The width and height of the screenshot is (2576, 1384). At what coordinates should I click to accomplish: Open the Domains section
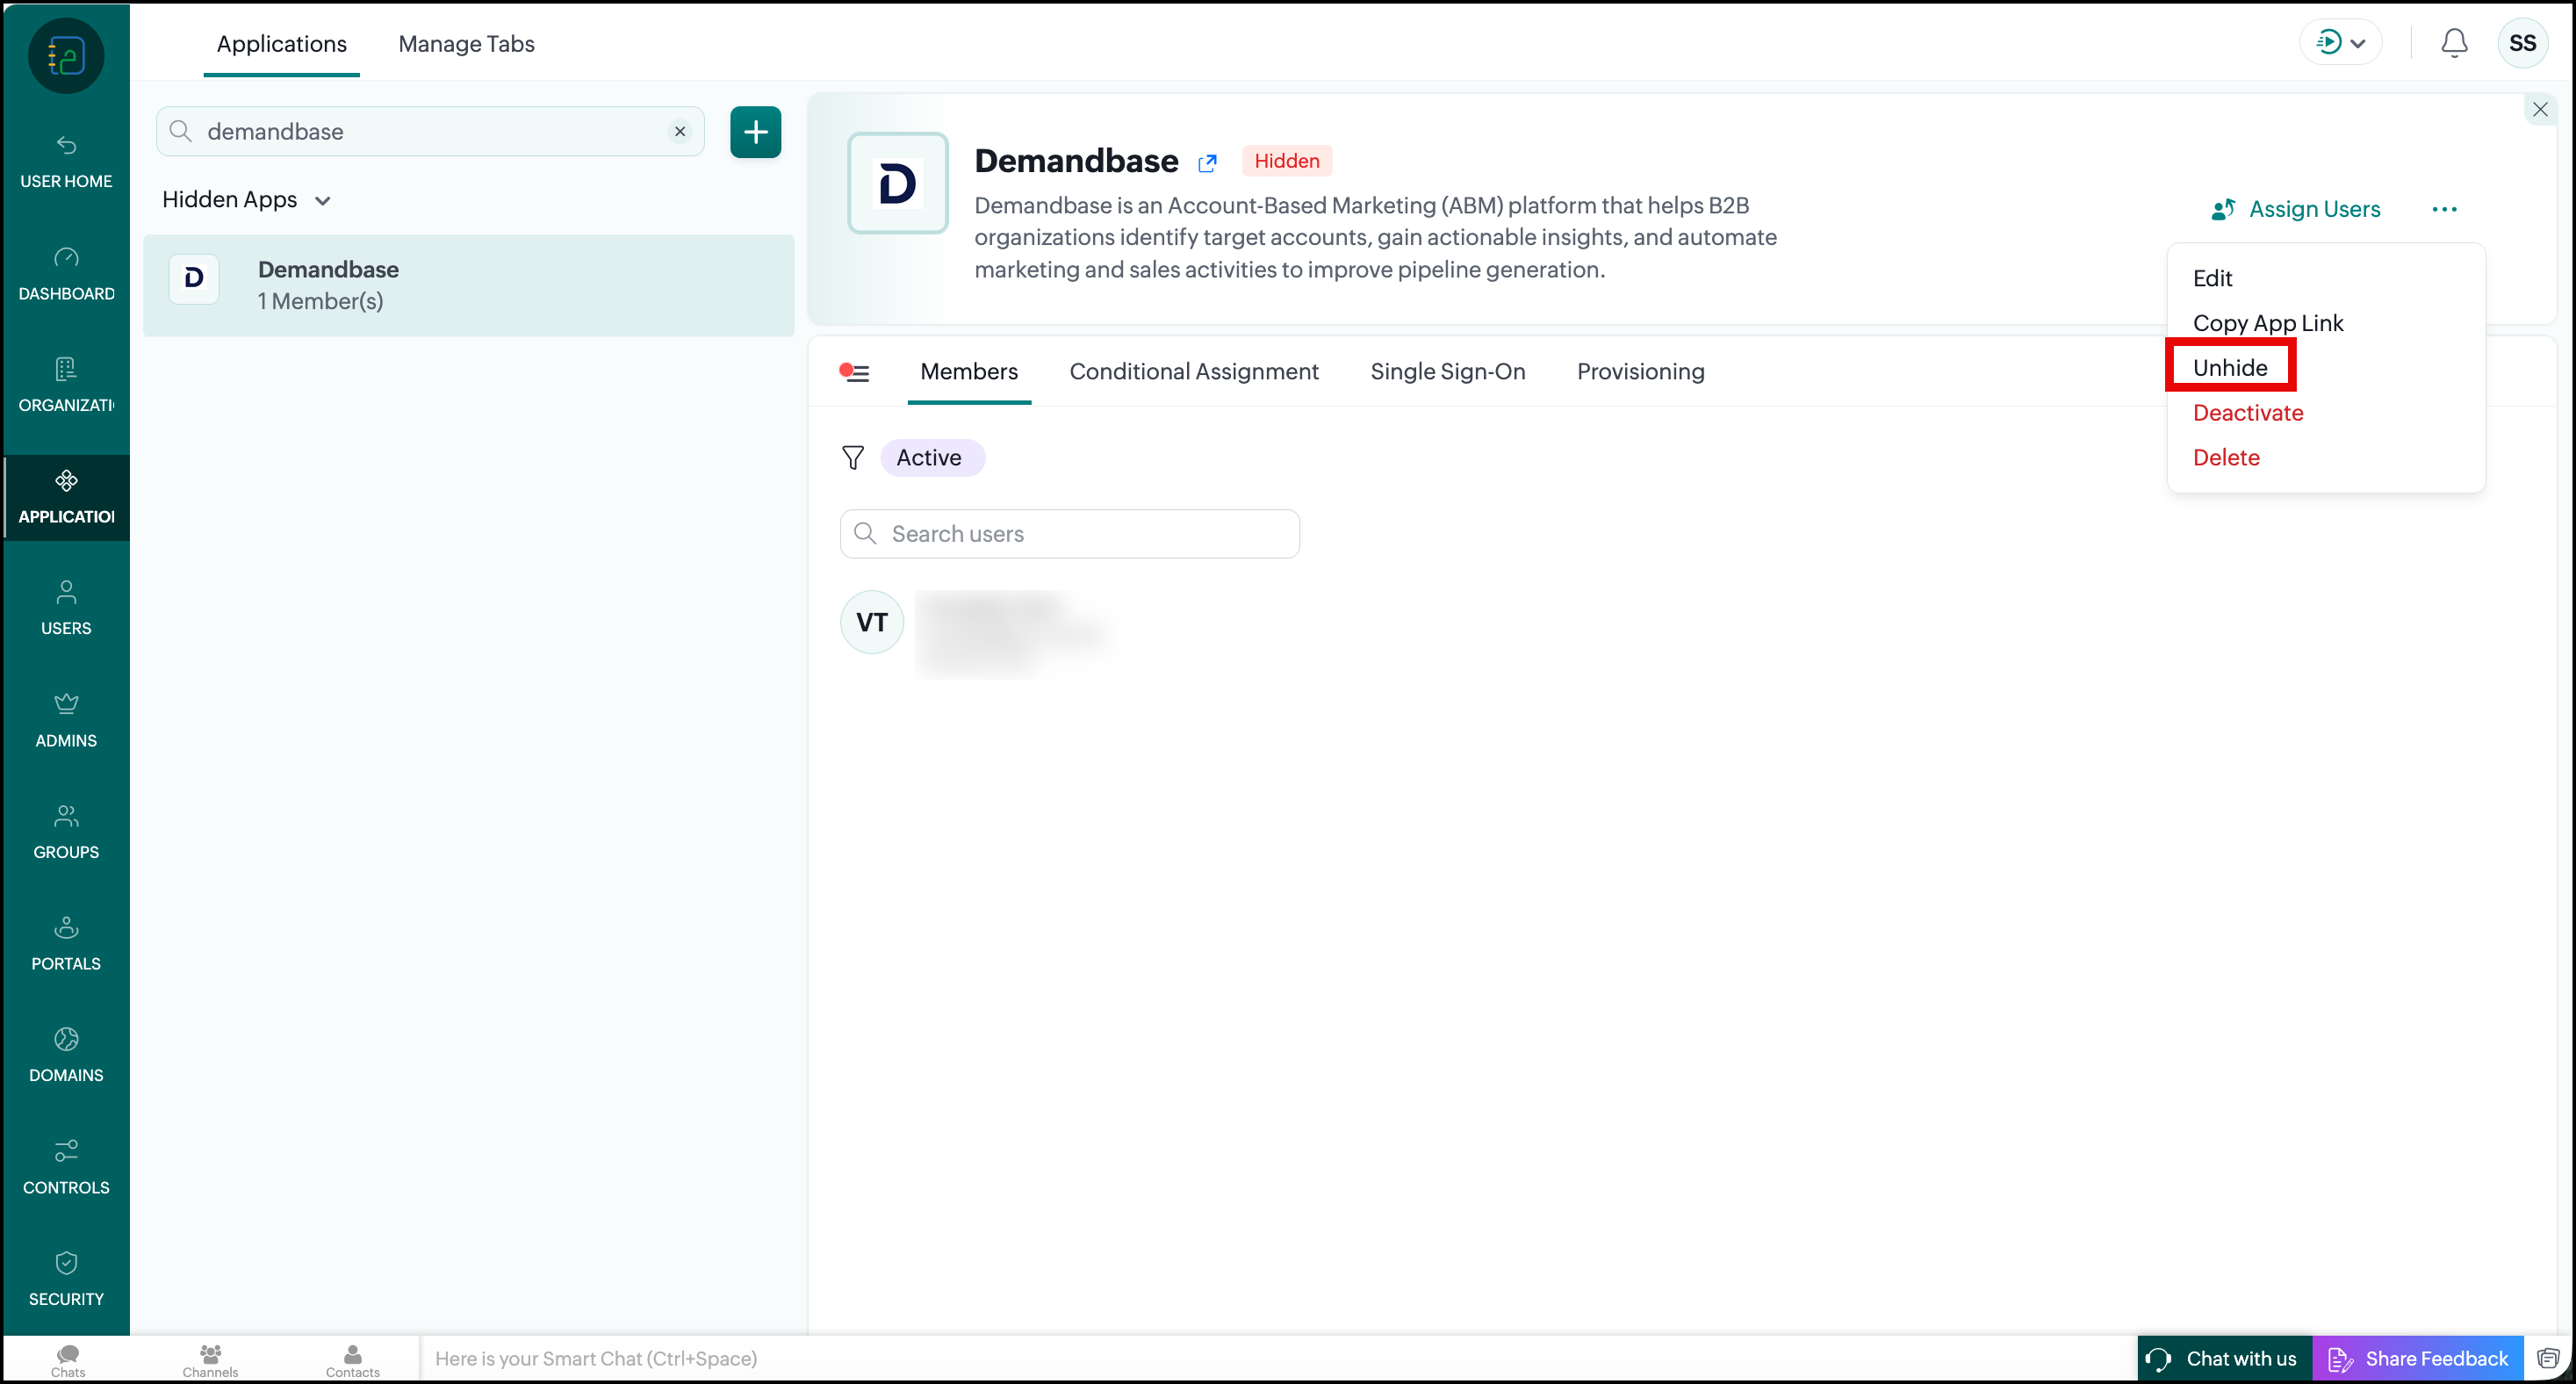[66, 1056]
